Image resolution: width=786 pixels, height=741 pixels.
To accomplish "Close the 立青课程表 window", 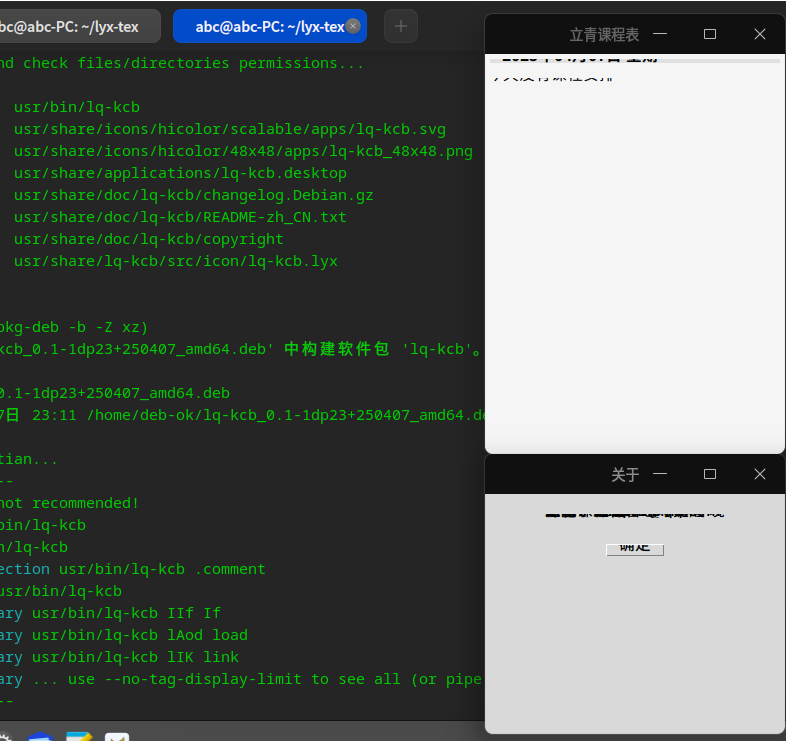I will (759, 34).
